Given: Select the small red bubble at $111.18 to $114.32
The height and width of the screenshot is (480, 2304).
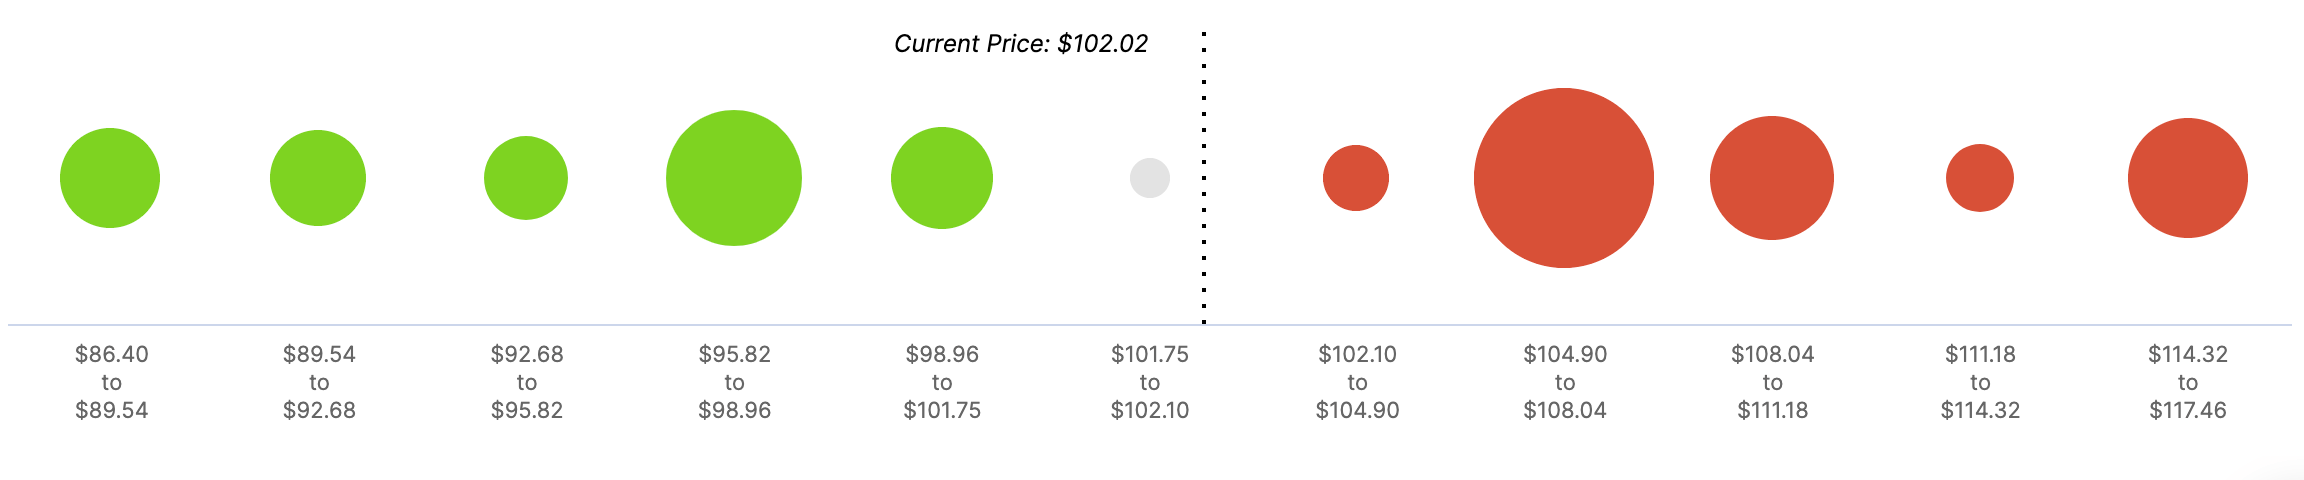Looking at the screenshot, I should tap(1980, 178).
